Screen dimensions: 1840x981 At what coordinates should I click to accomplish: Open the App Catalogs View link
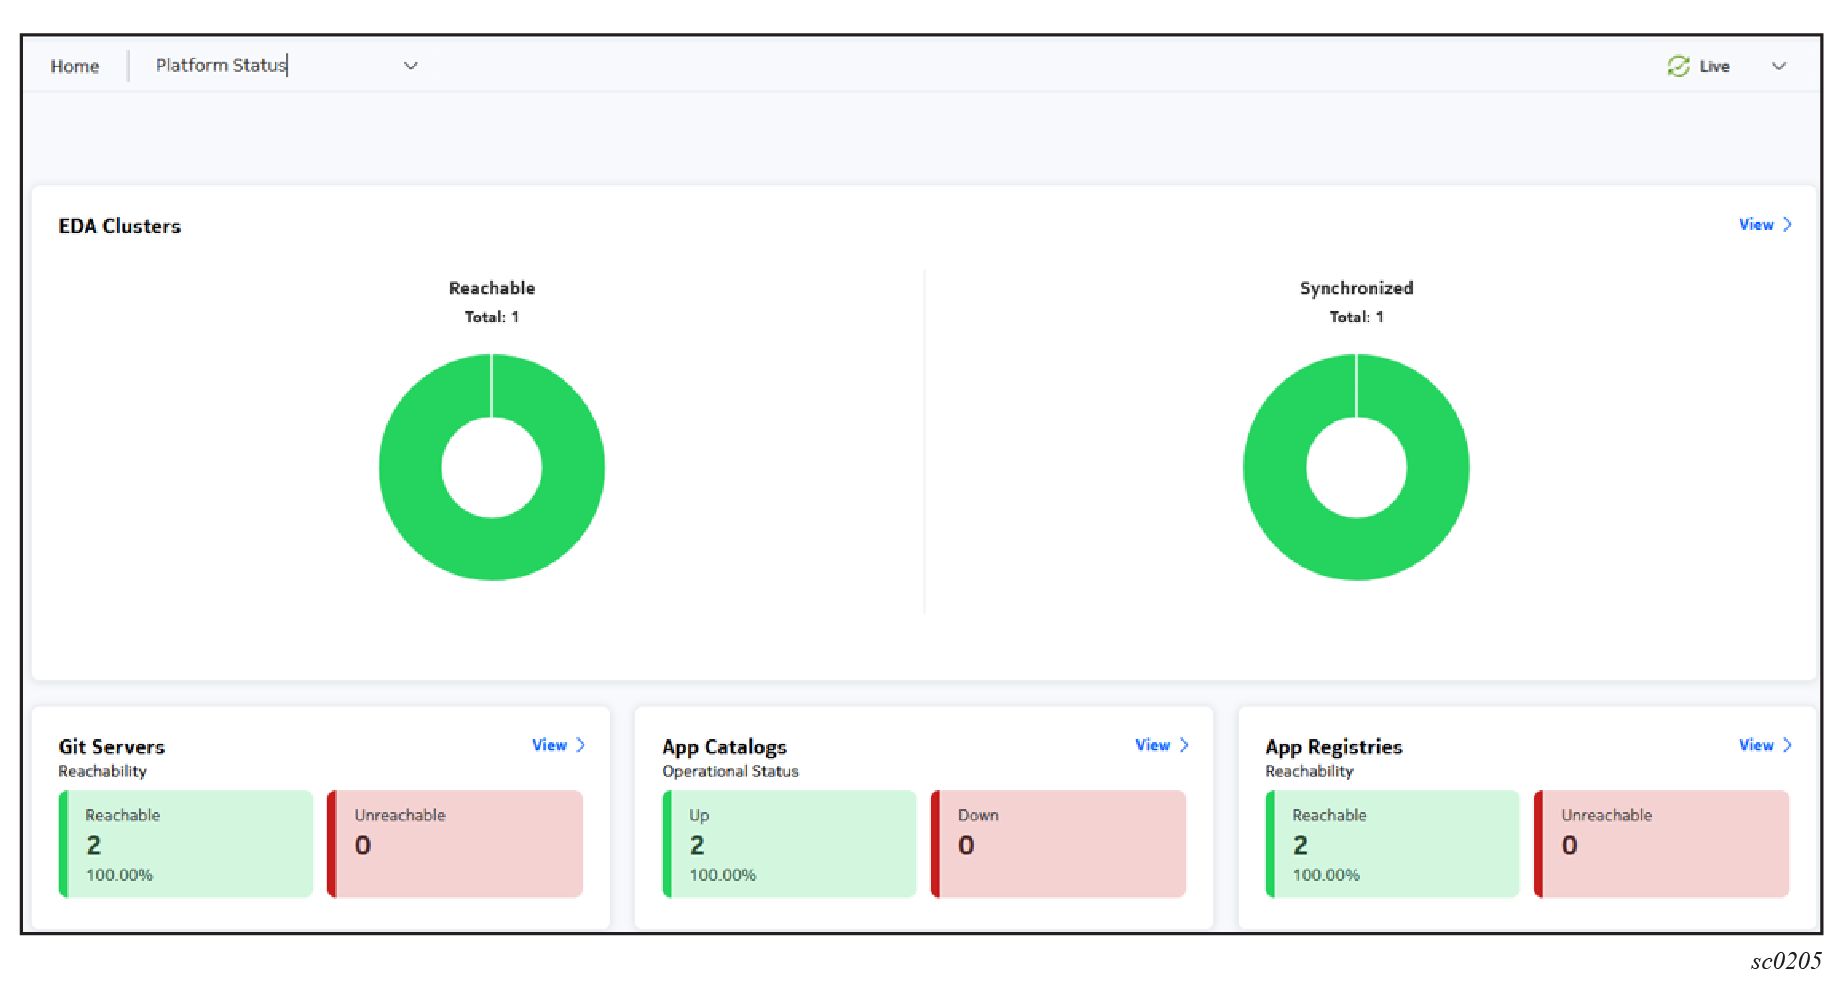pos(1152,745)
